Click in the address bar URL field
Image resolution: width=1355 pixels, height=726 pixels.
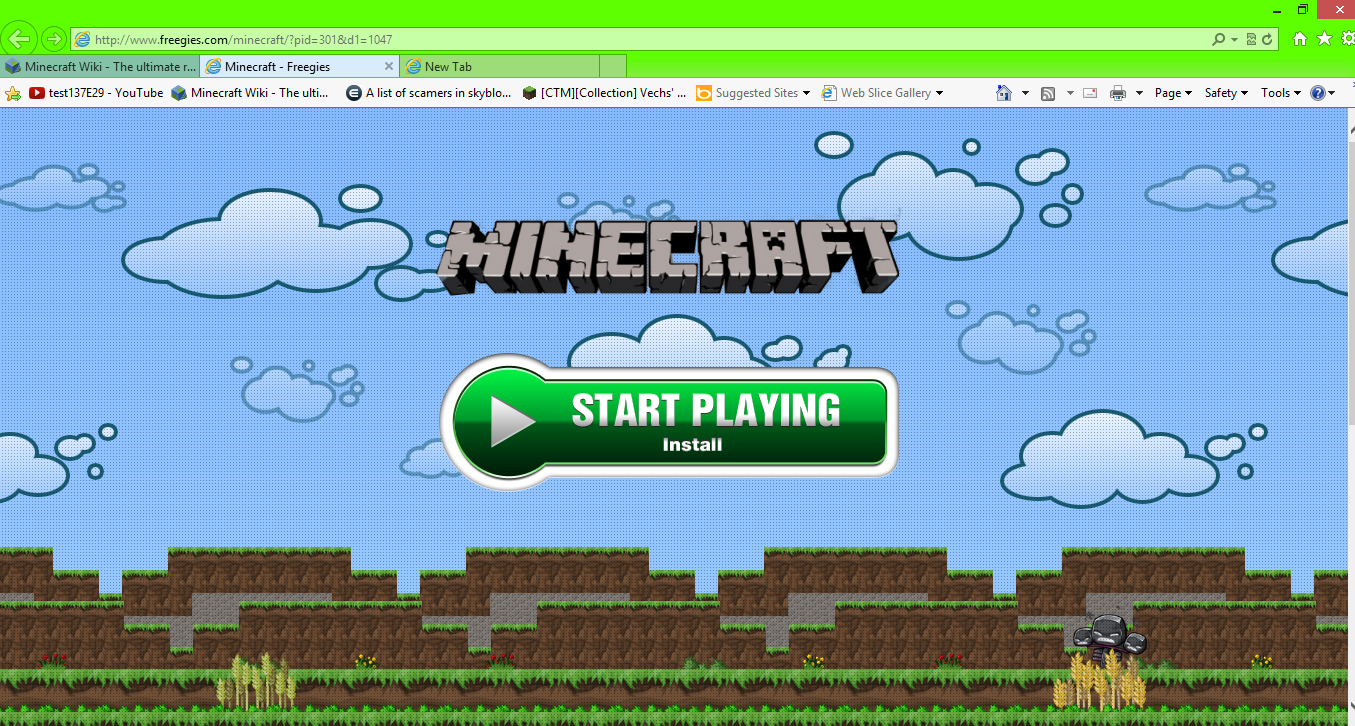(640, 40)
